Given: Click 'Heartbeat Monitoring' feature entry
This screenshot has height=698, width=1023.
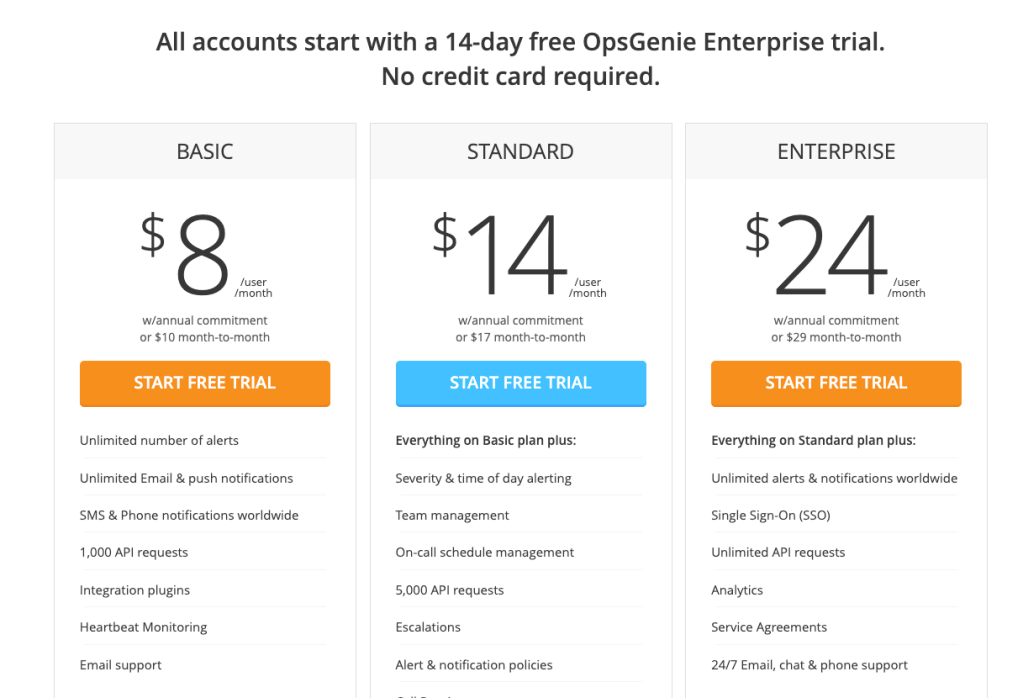Looking at the screenshot, I should [x=143, y=627].
